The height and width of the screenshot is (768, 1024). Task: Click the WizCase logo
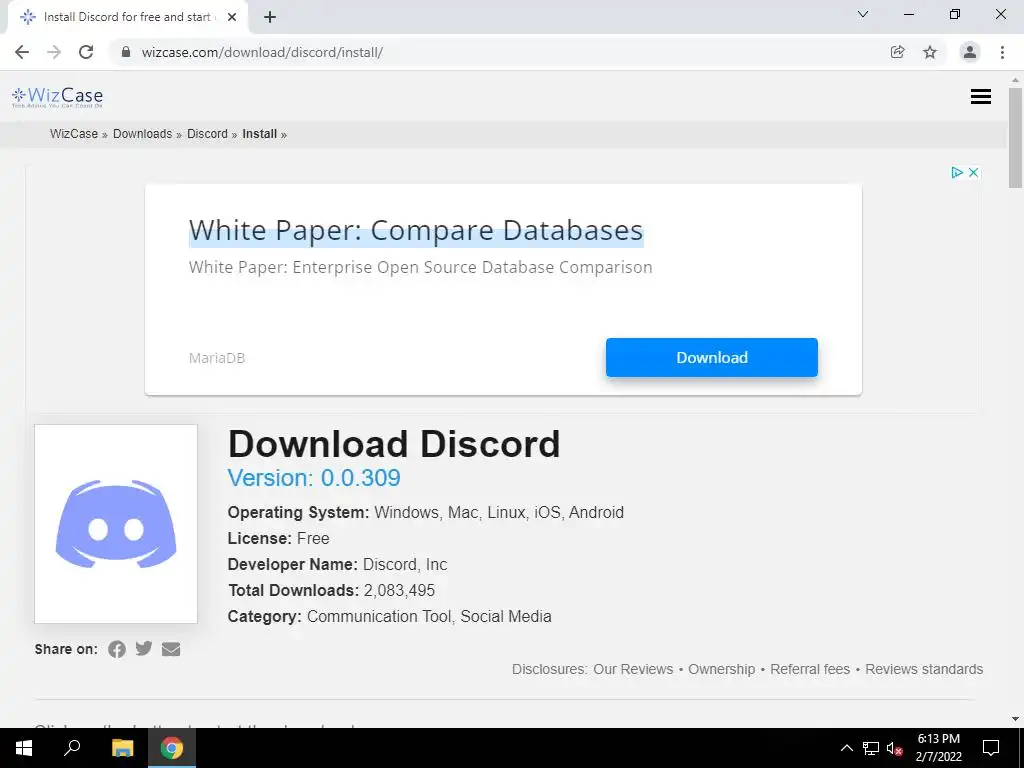point(57,97)
